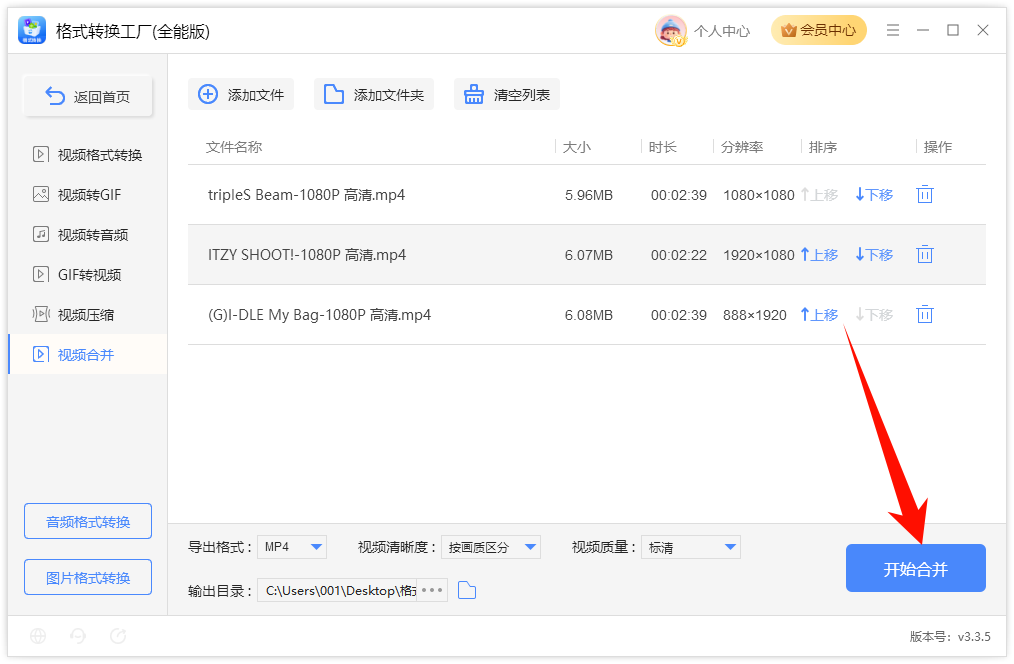Click the 888×1920 resolution cell

755,316
